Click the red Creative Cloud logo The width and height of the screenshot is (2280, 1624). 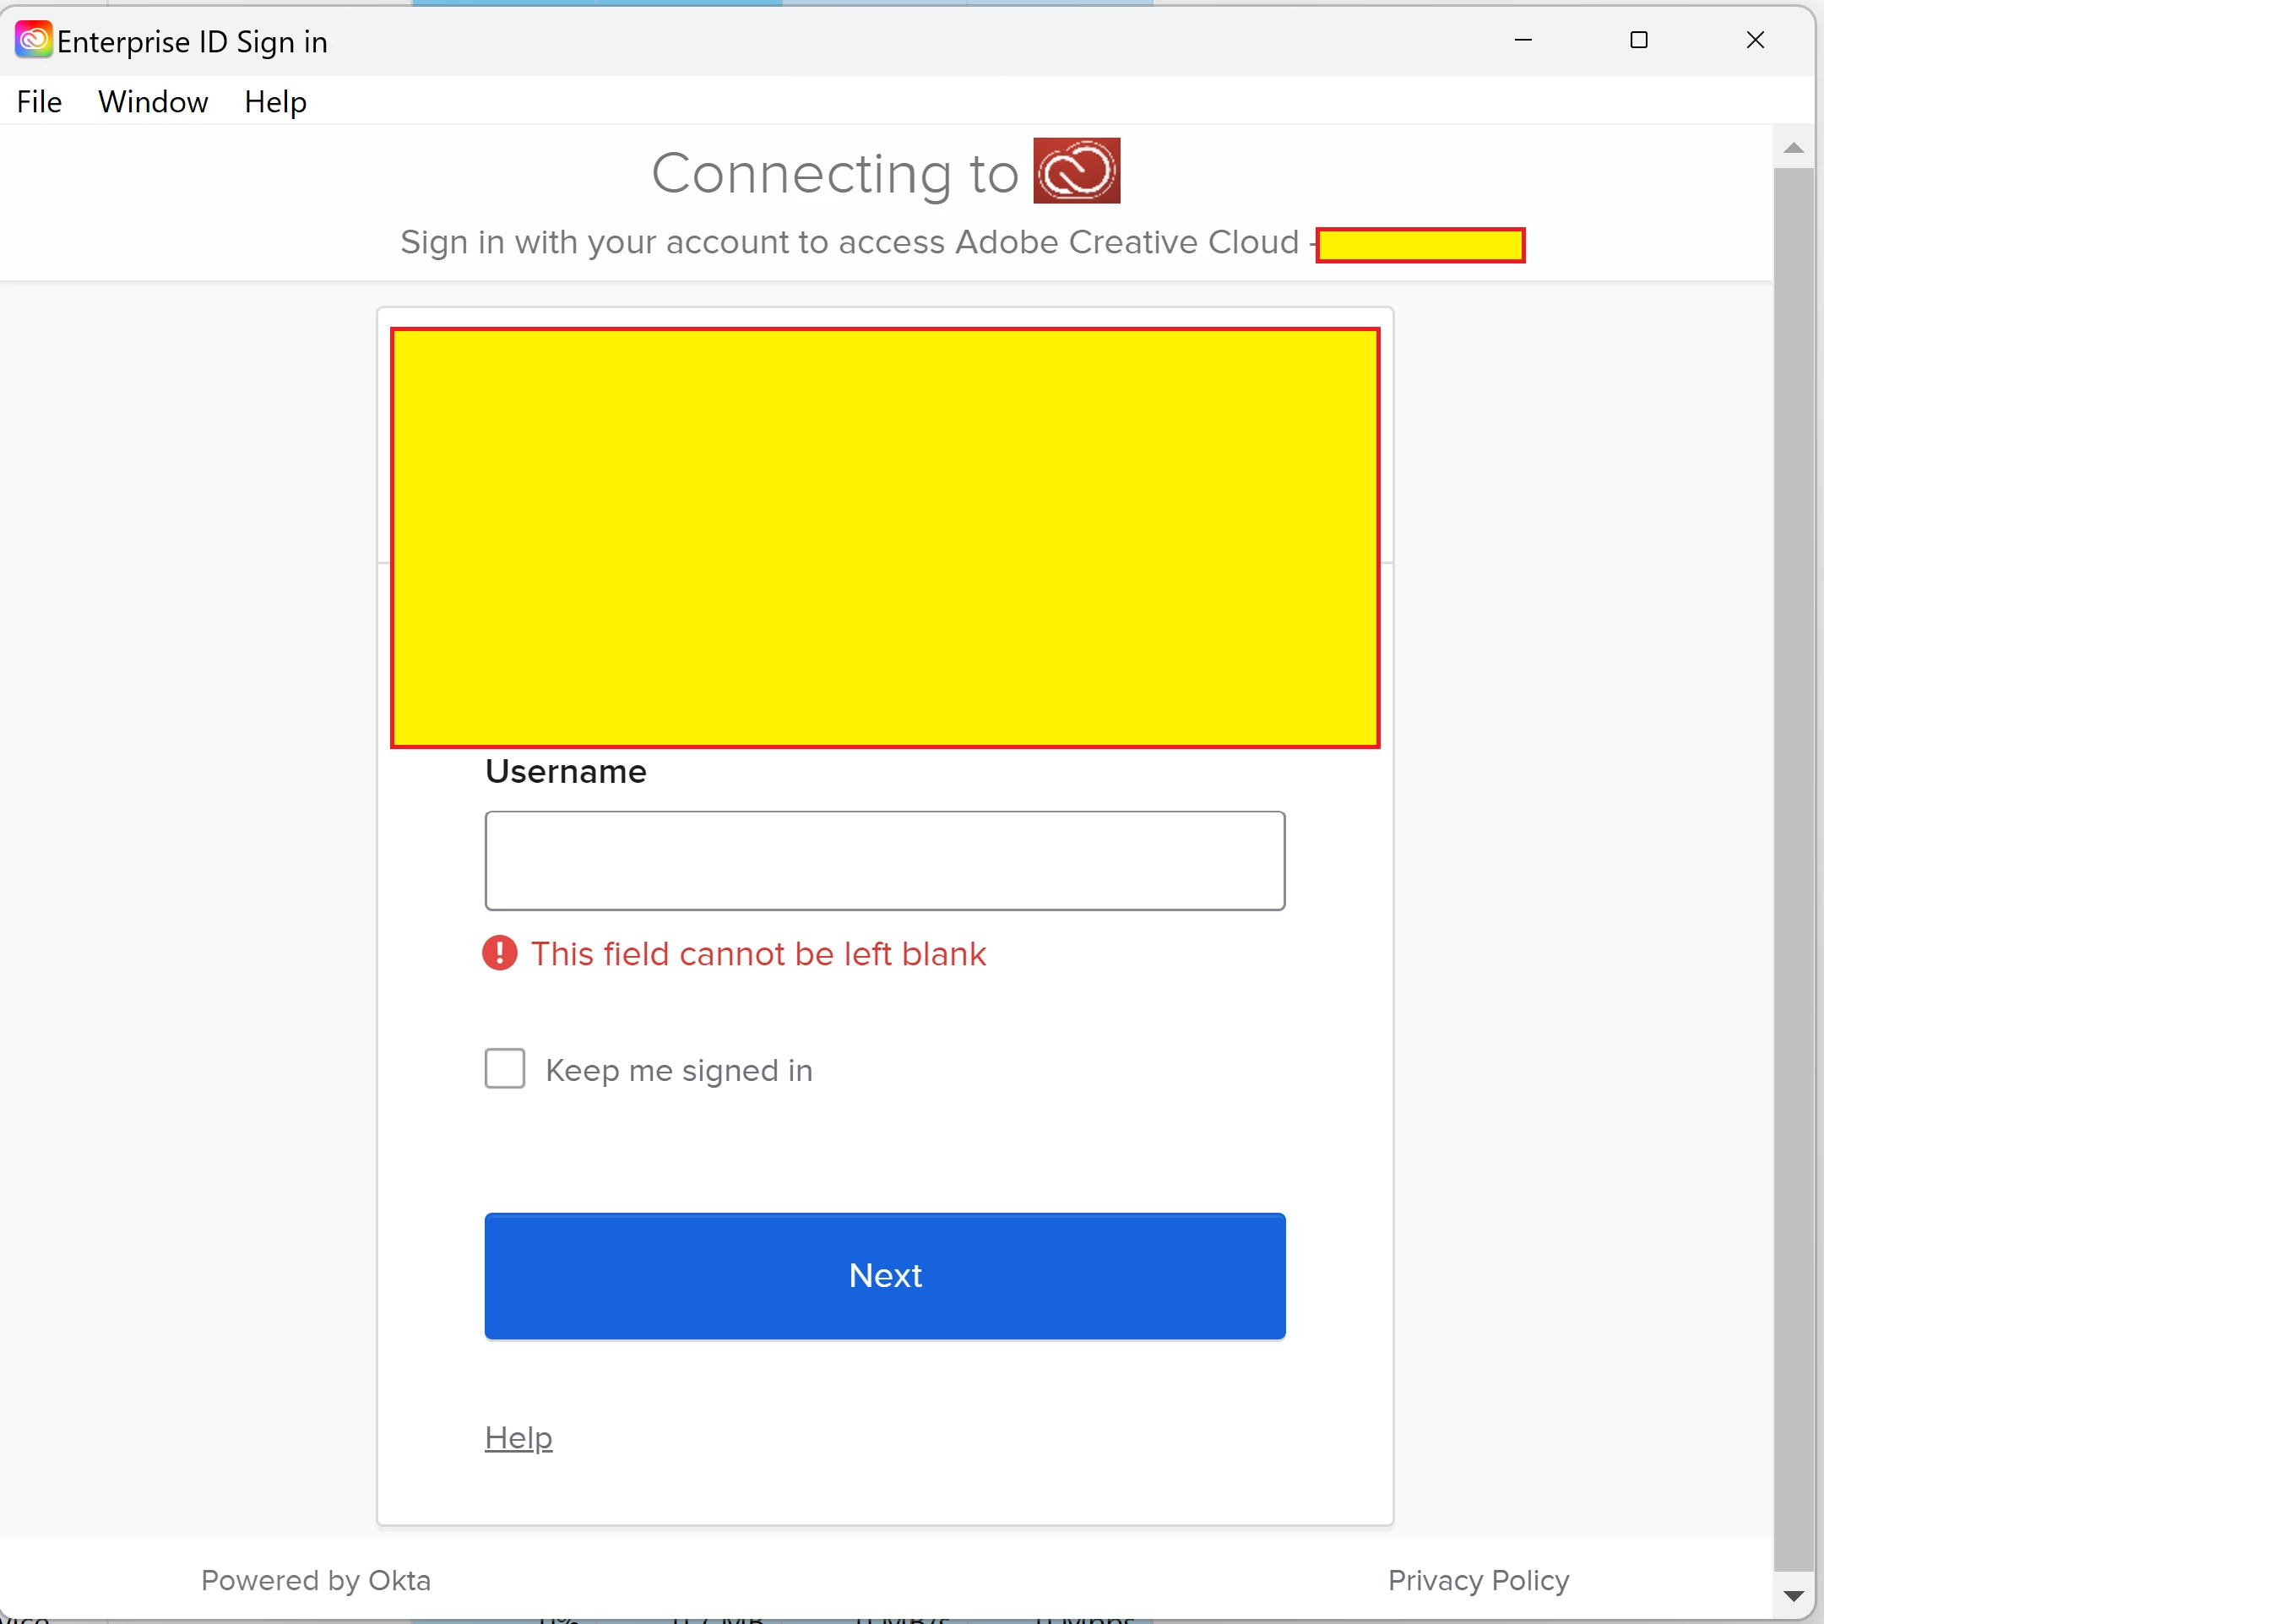click(x=1076, y=171)
